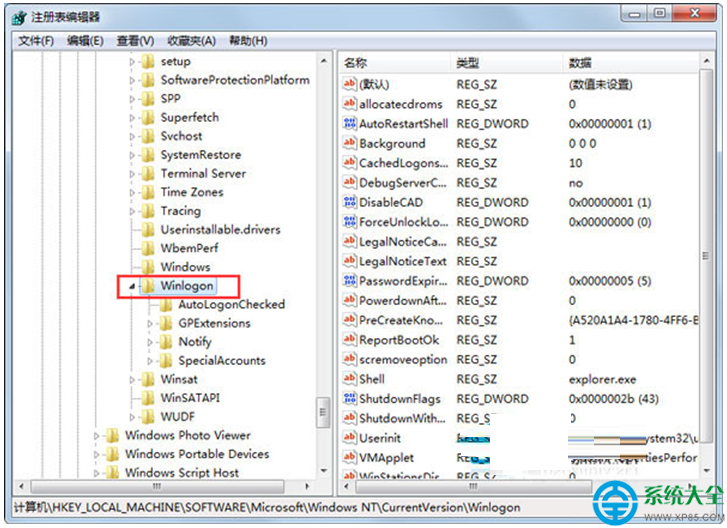
Task: Open the 文件(F) menu
Action: point(36,41)
